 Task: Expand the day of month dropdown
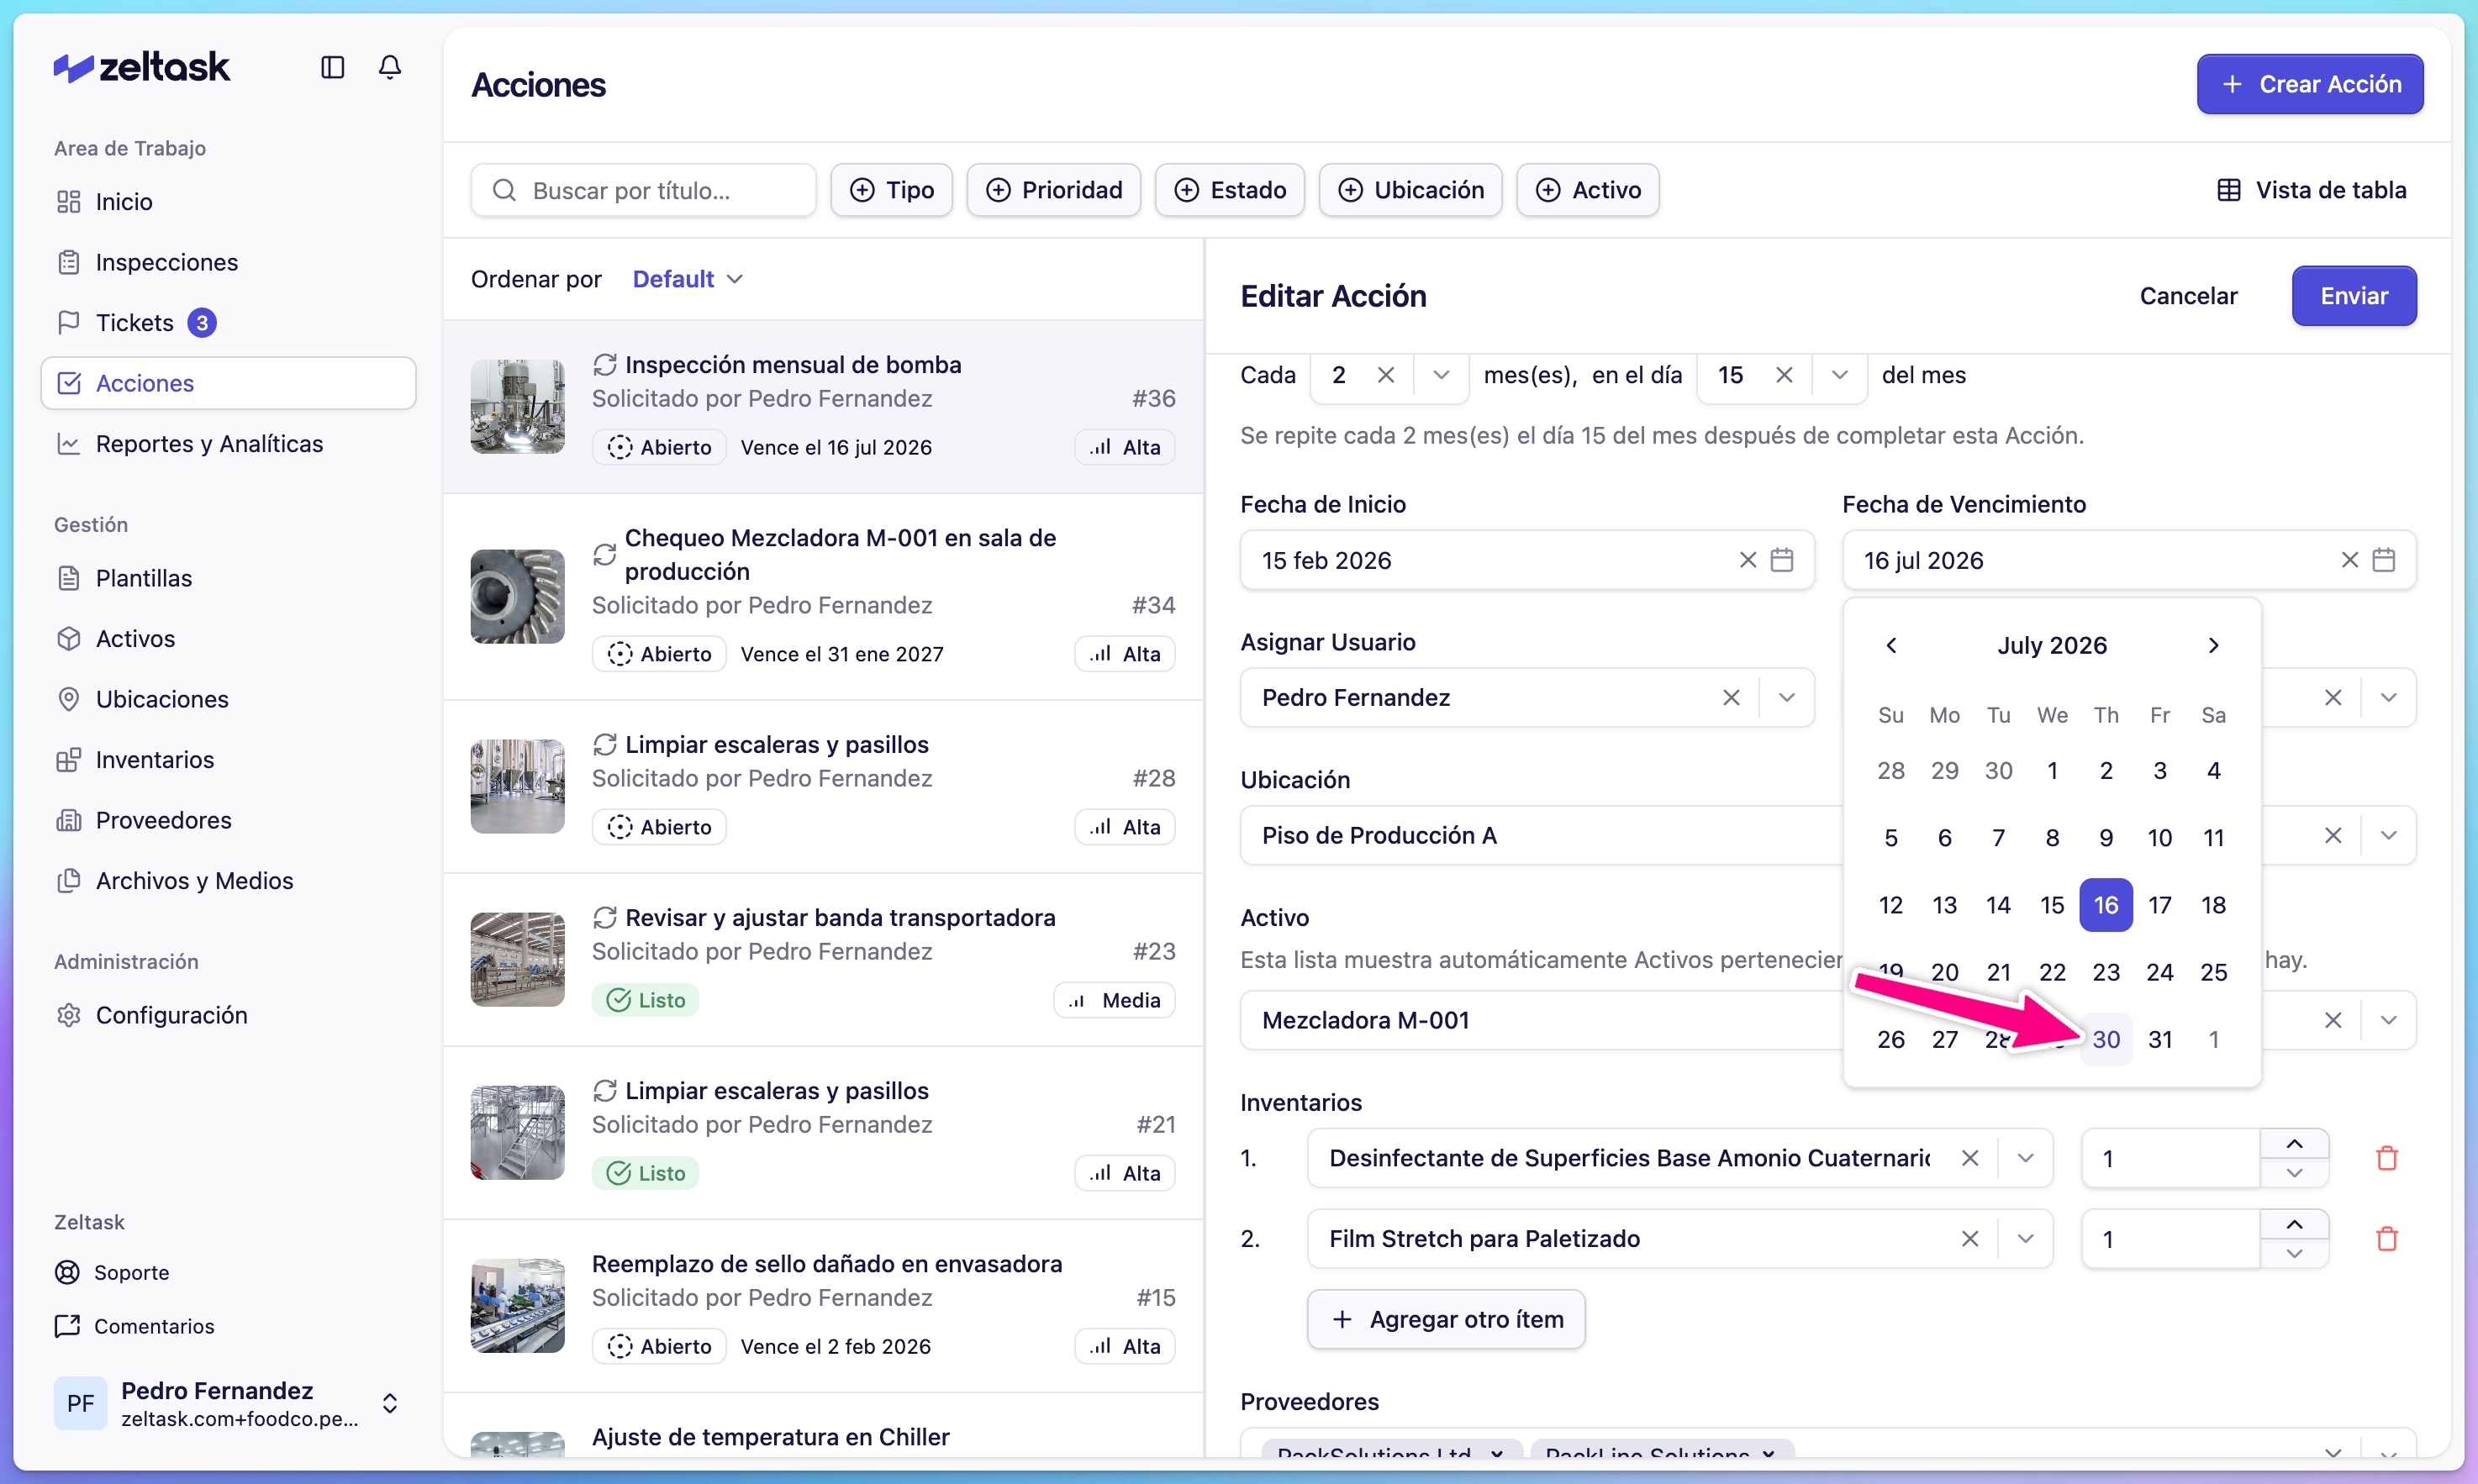tap(1839, 375)
